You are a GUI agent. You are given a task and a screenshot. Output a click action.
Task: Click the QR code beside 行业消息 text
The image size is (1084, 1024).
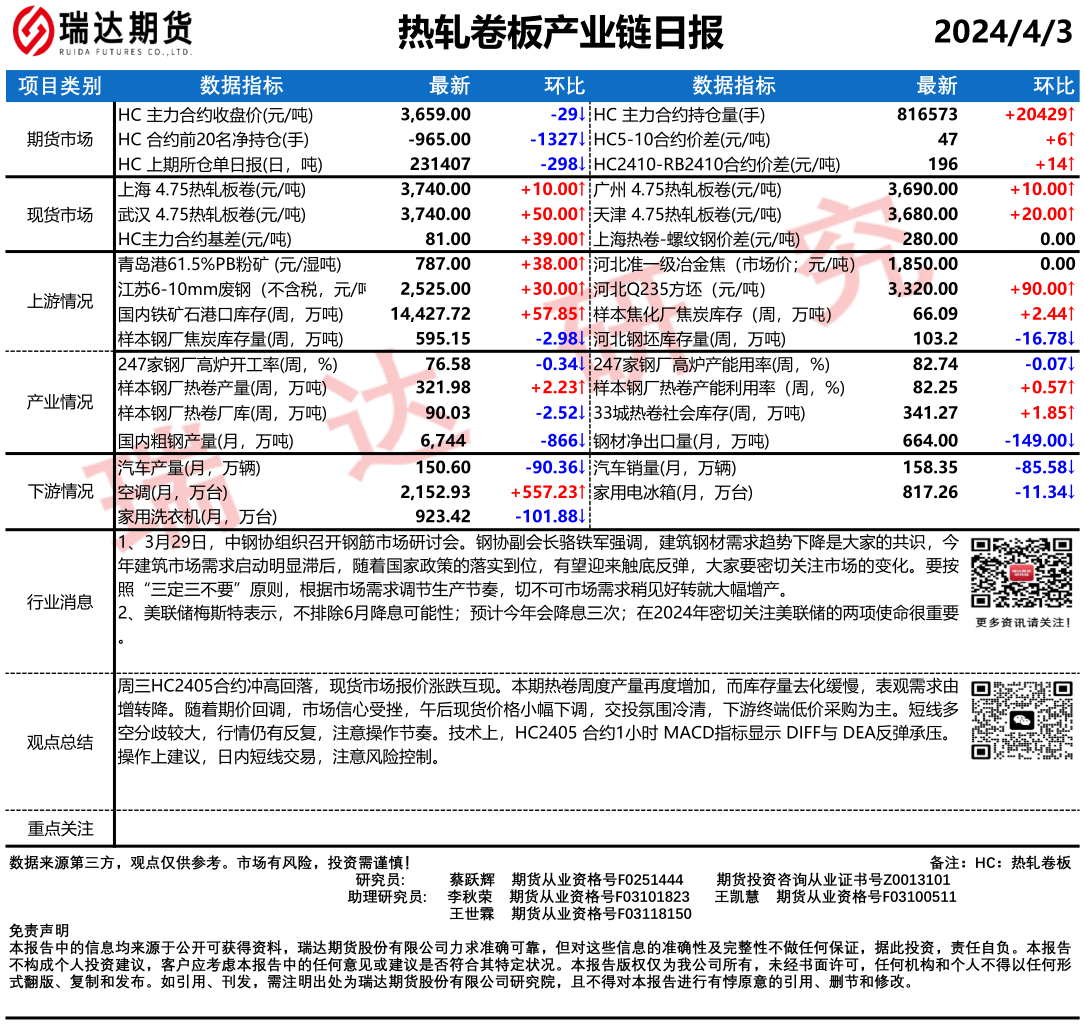pos(1019,573)
